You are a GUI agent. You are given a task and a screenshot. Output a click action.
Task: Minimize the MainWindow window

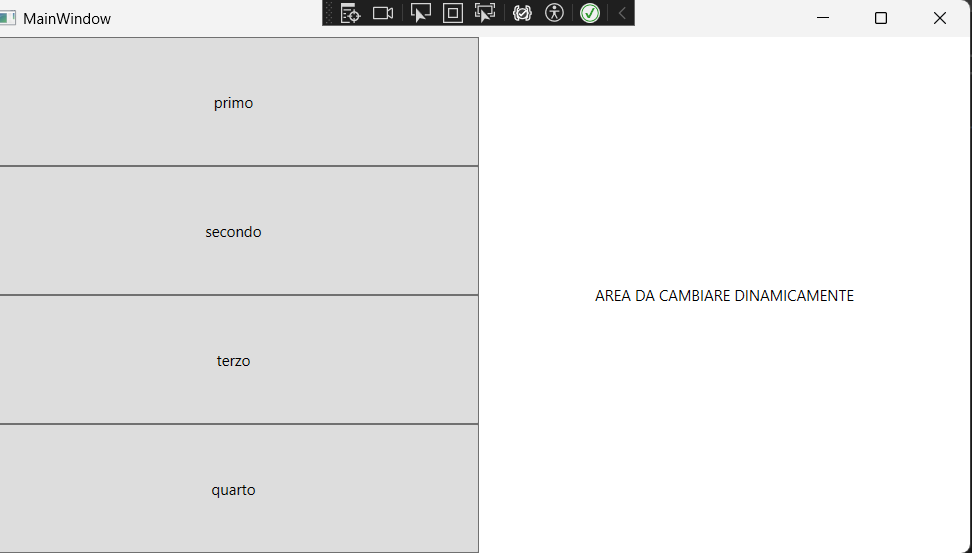click(823, 18)
